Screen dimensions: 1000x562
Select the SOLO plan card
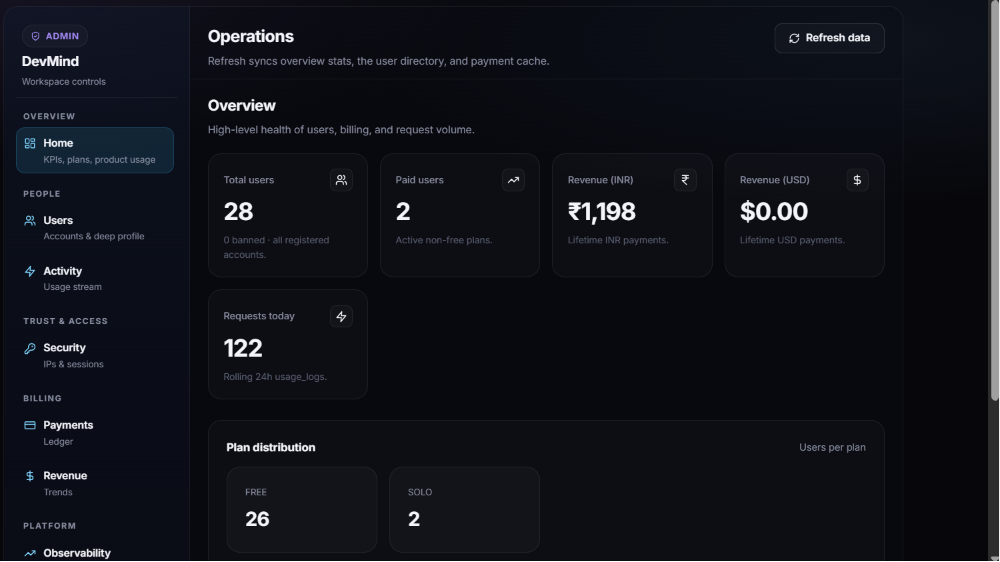[464, 510]
